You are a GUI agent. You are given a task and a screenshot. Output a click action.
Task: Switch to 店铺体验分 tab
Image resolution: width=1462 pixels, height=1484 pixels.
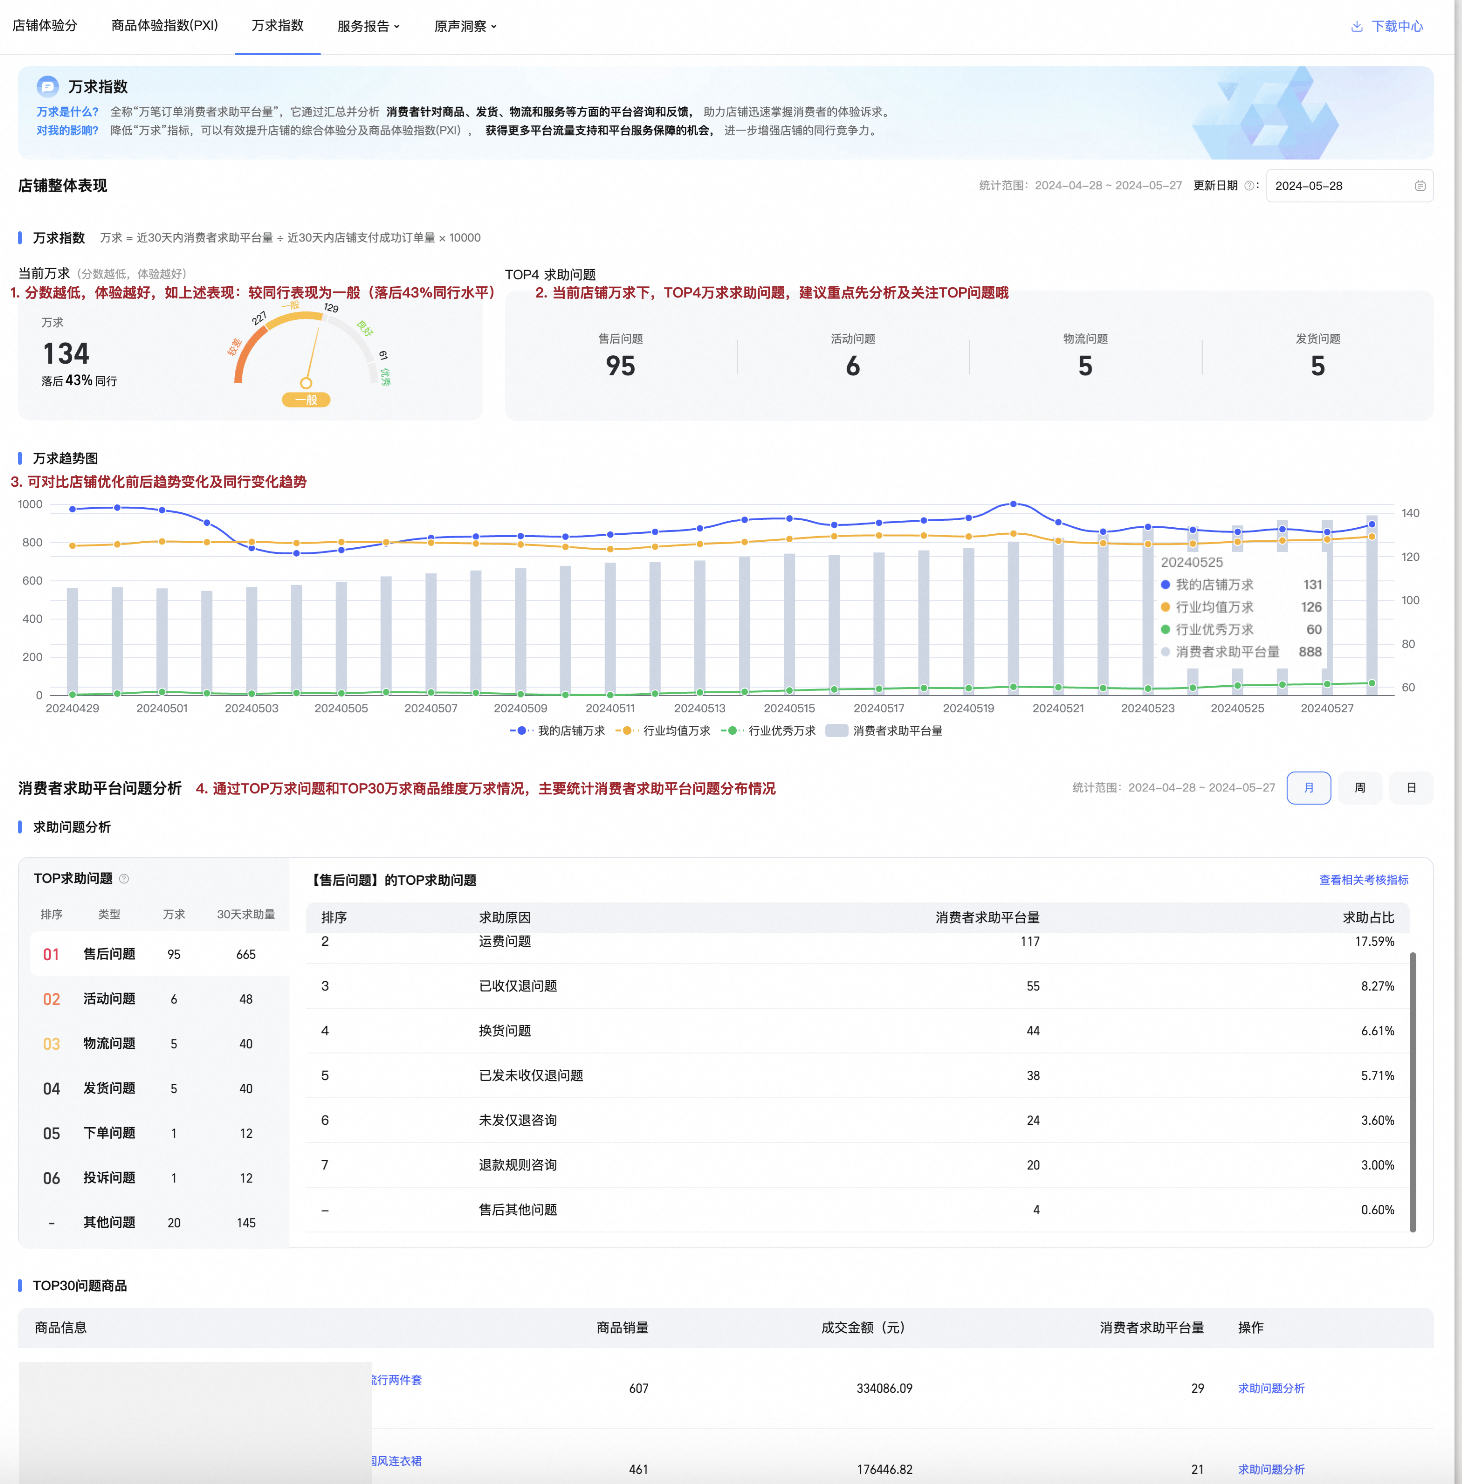pos(45,25)
